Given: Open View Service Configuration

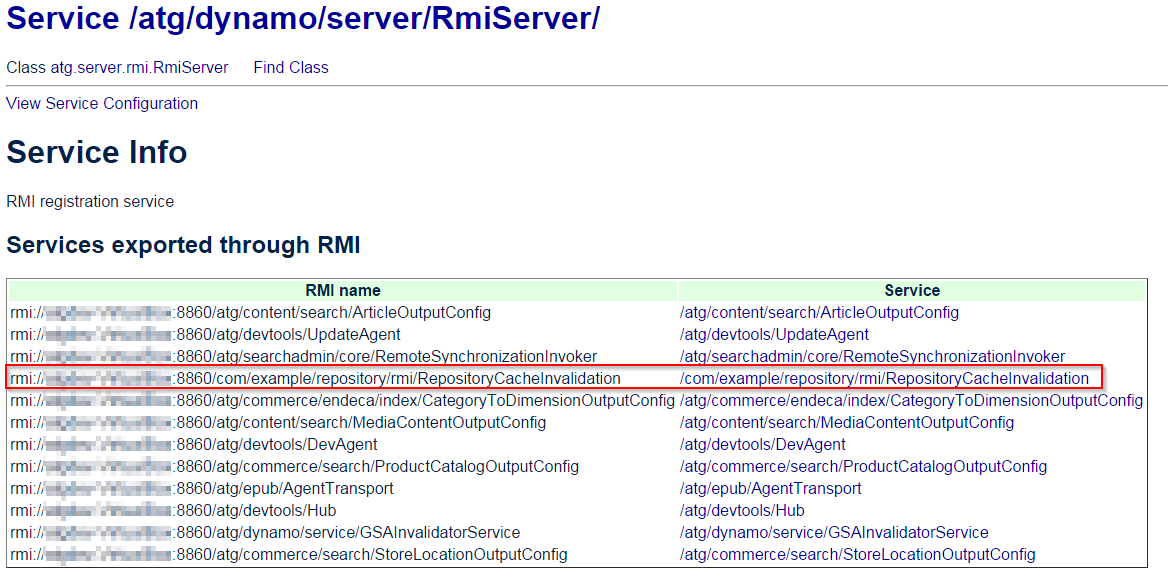Looking at the screenshot, I should click(x=101, y=103).
